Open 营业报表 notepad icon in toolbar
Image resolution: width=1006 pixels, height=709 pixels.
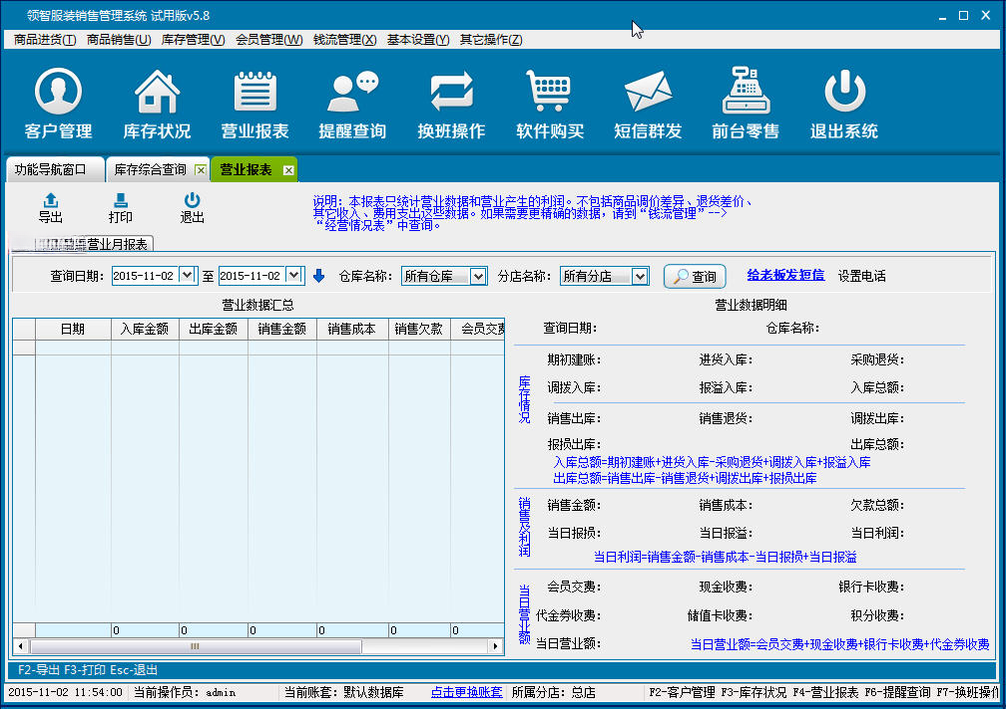[x=255, y=104]
